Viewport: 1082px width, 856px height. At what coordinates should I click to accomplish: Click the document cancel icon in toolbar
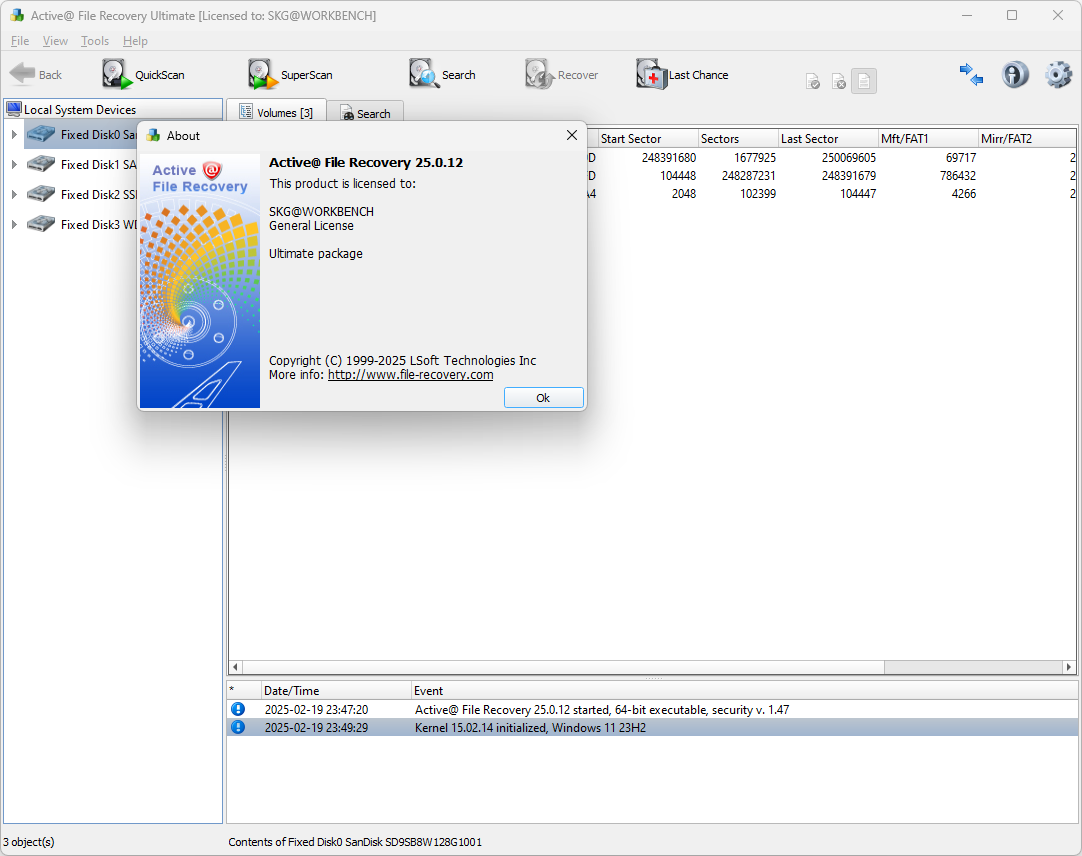(x=838, y=82)
